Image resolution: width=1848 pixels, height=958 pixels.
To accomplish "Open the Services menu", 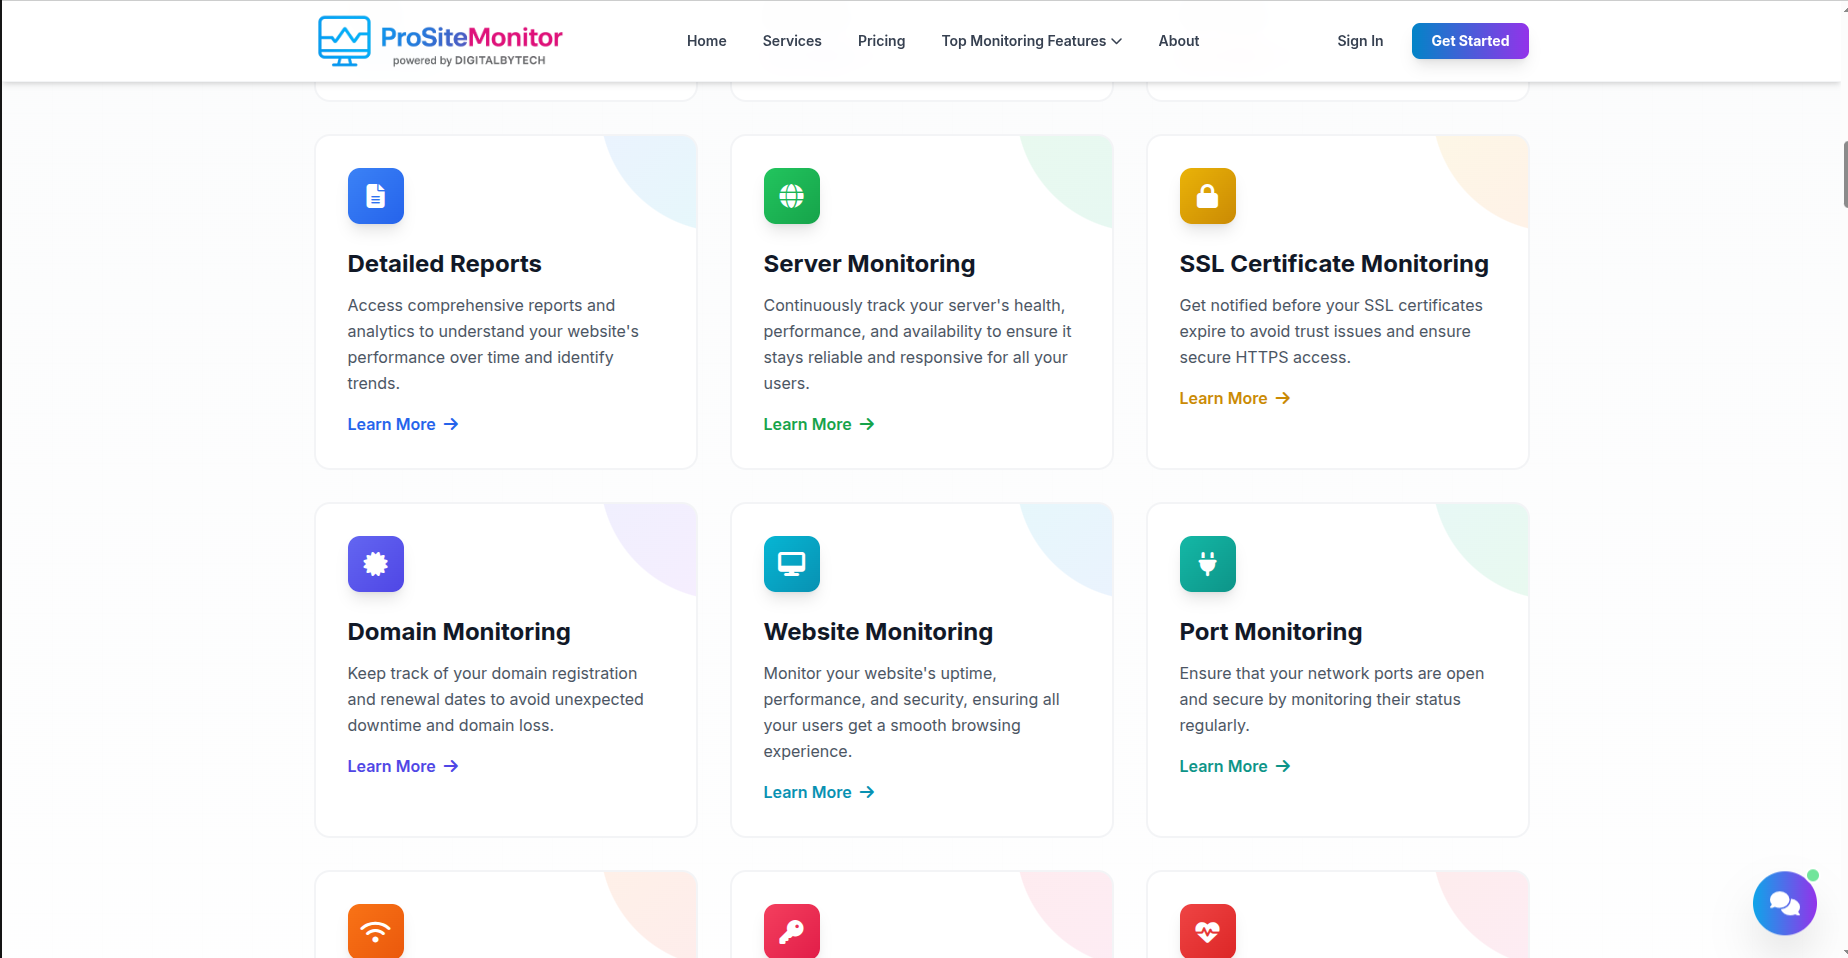I will coord(792,41).
